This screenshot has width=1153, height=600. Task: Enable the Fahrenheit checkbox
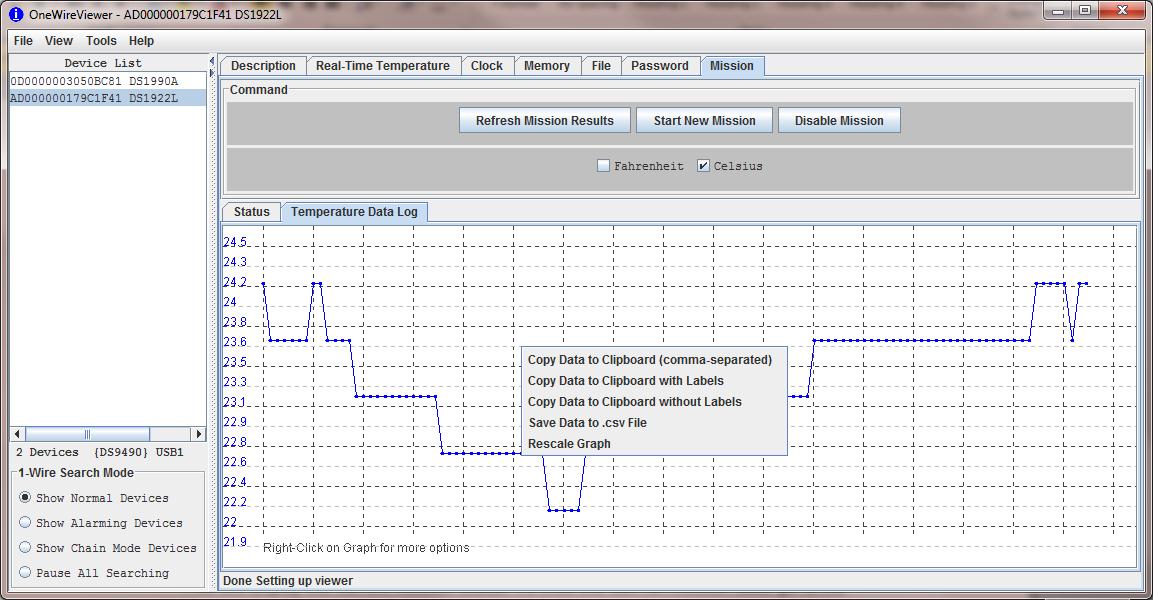pos(603,166)
